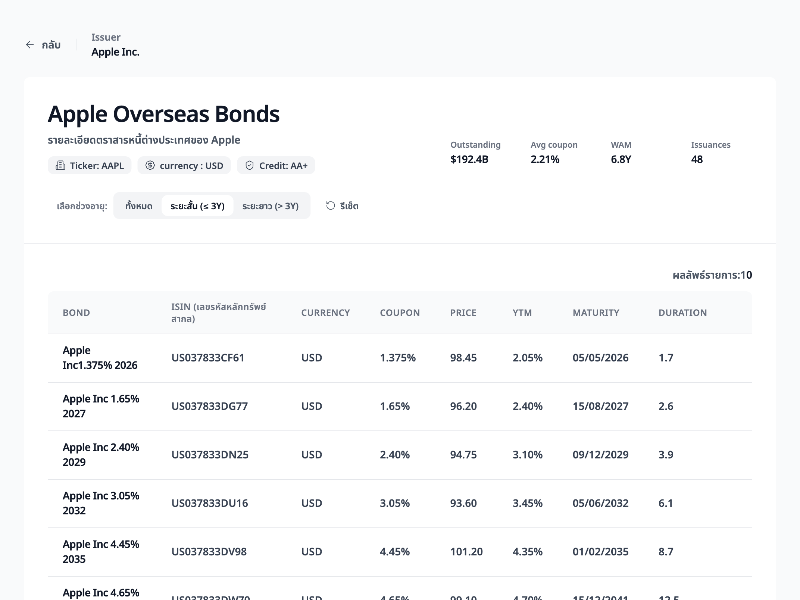
Task: Click the currency USD coin icon
Action: (x=150, y=165)
